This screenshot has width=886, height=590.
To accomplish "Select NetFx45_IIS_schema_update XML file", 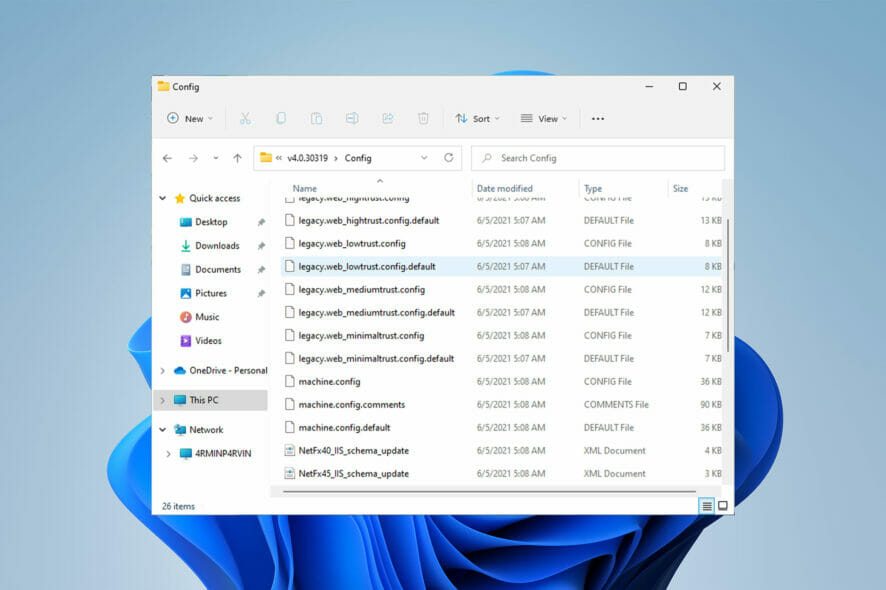I will click(502, 474).
